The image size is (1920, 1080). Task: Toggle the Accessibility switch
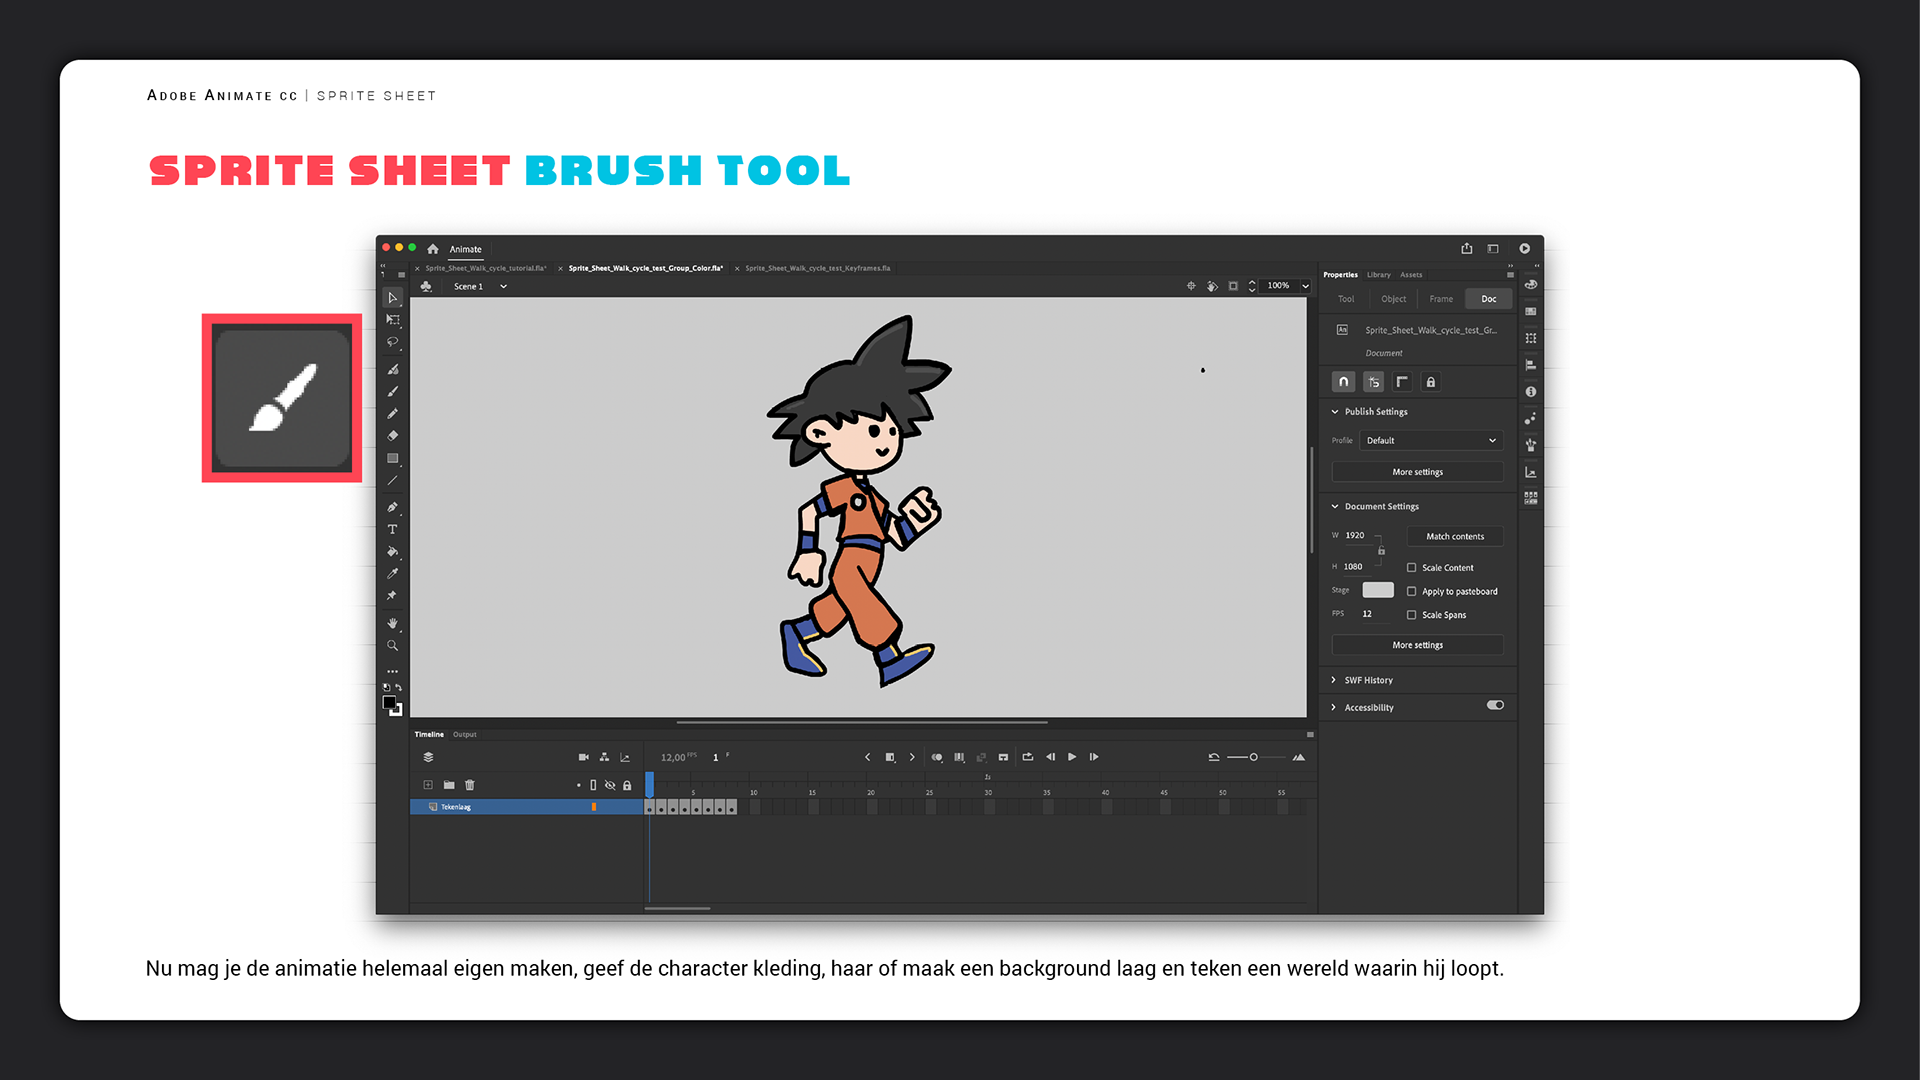pyautogui.click(x=1495, y=705)
